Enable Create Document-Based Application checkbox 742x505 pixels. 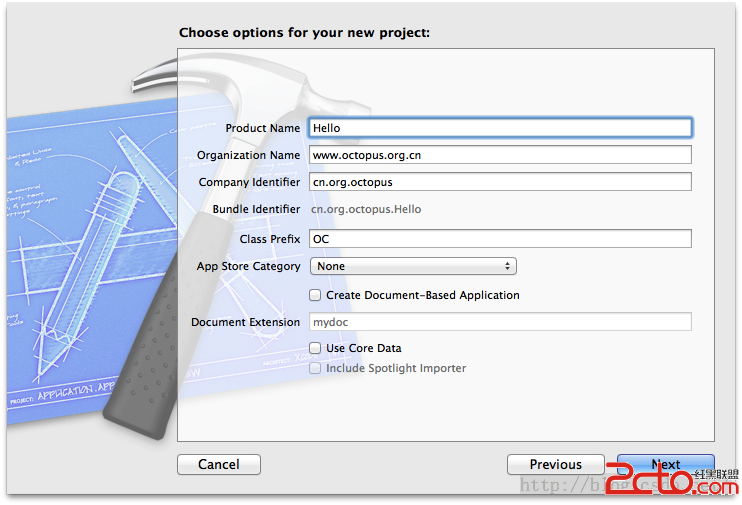[315, 295]
